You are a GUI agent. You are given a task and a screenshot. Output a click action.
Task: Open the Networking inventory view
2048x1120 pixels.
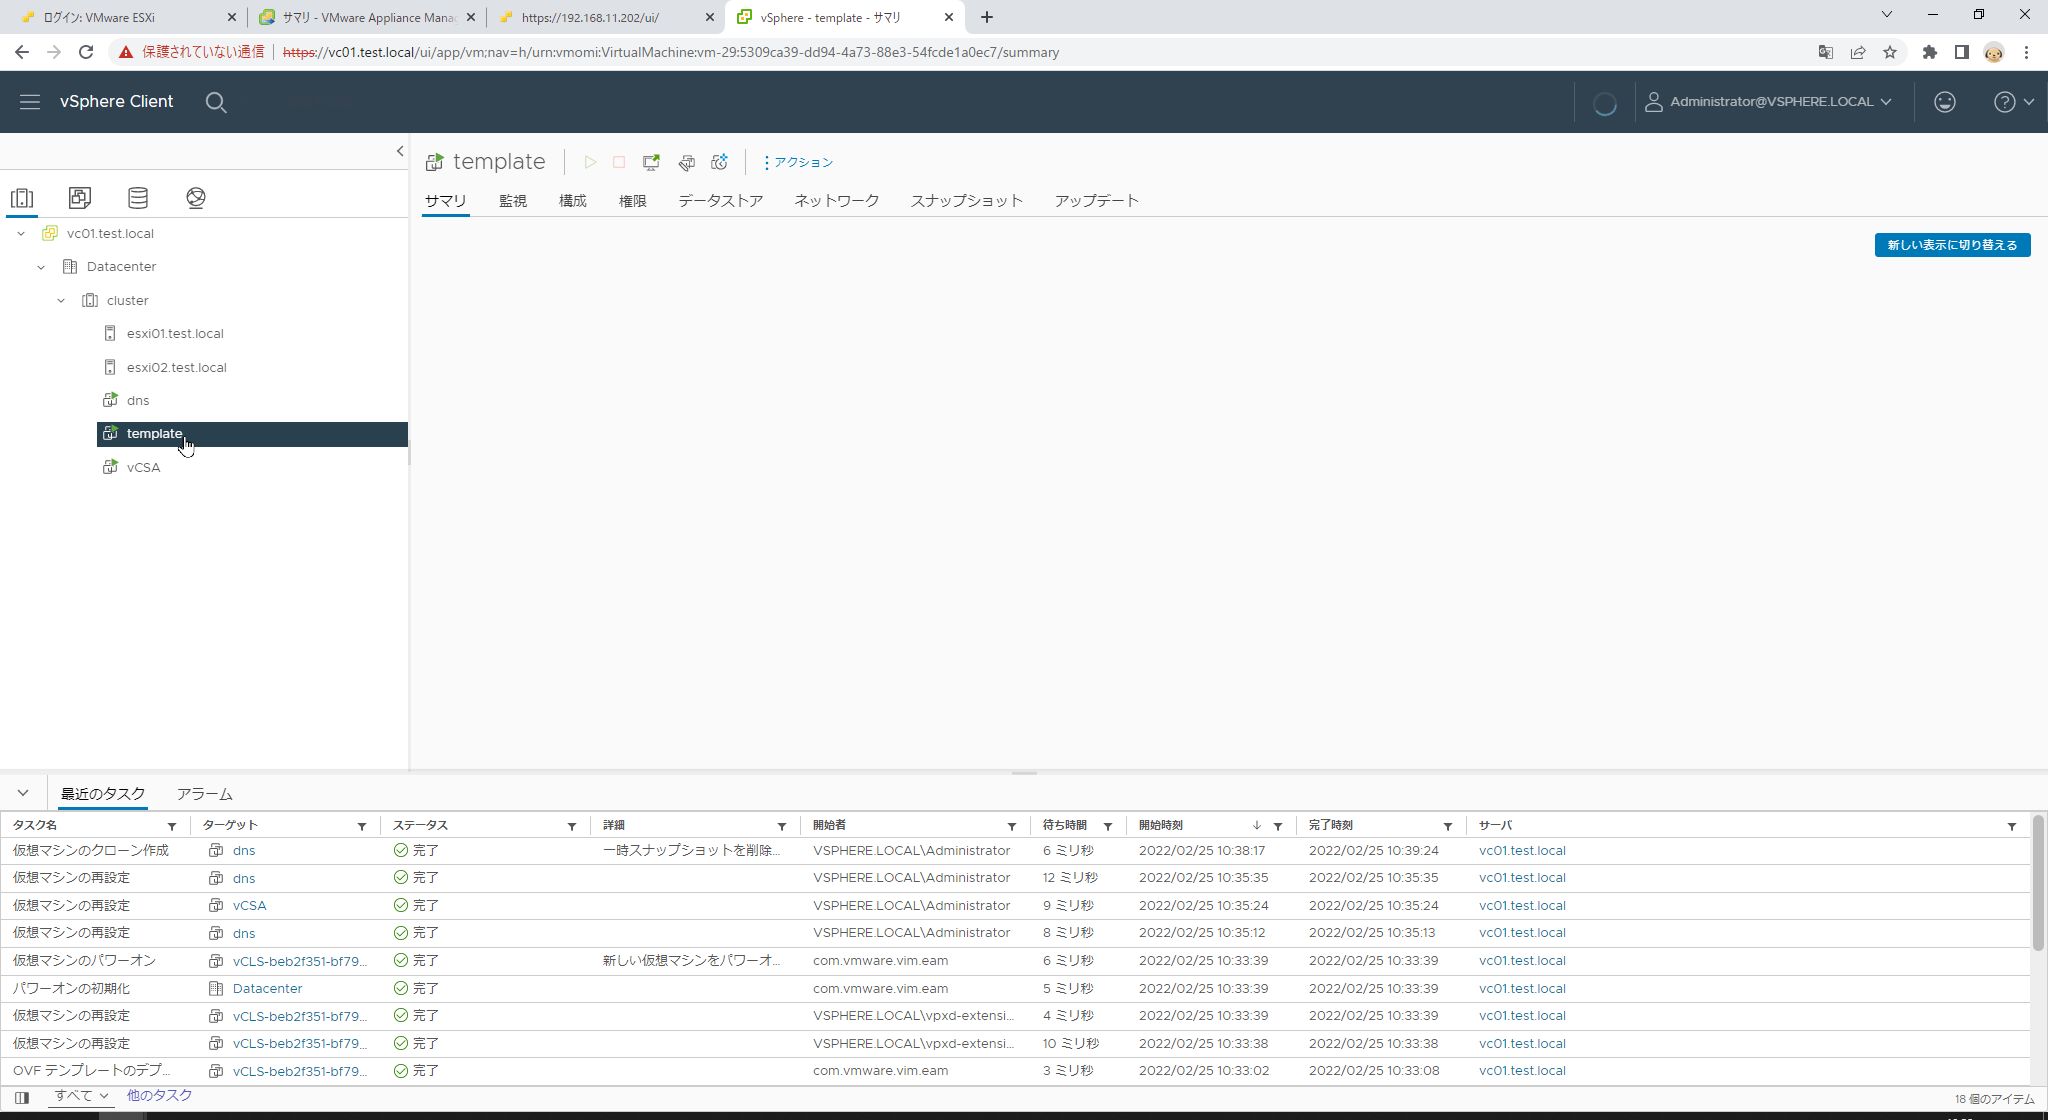(x=196, y=198)
